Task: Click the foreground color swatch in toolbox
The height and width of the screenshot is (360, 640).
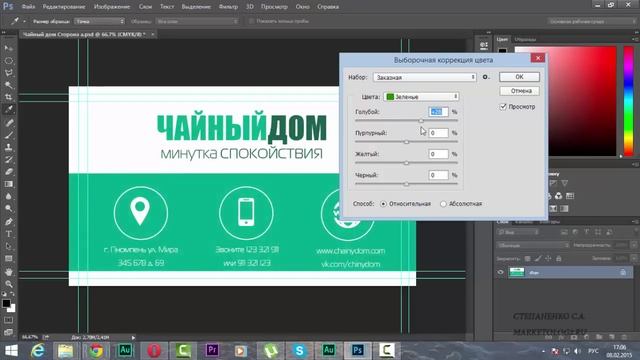Action: pyautogui.click(x=6, y=304)
